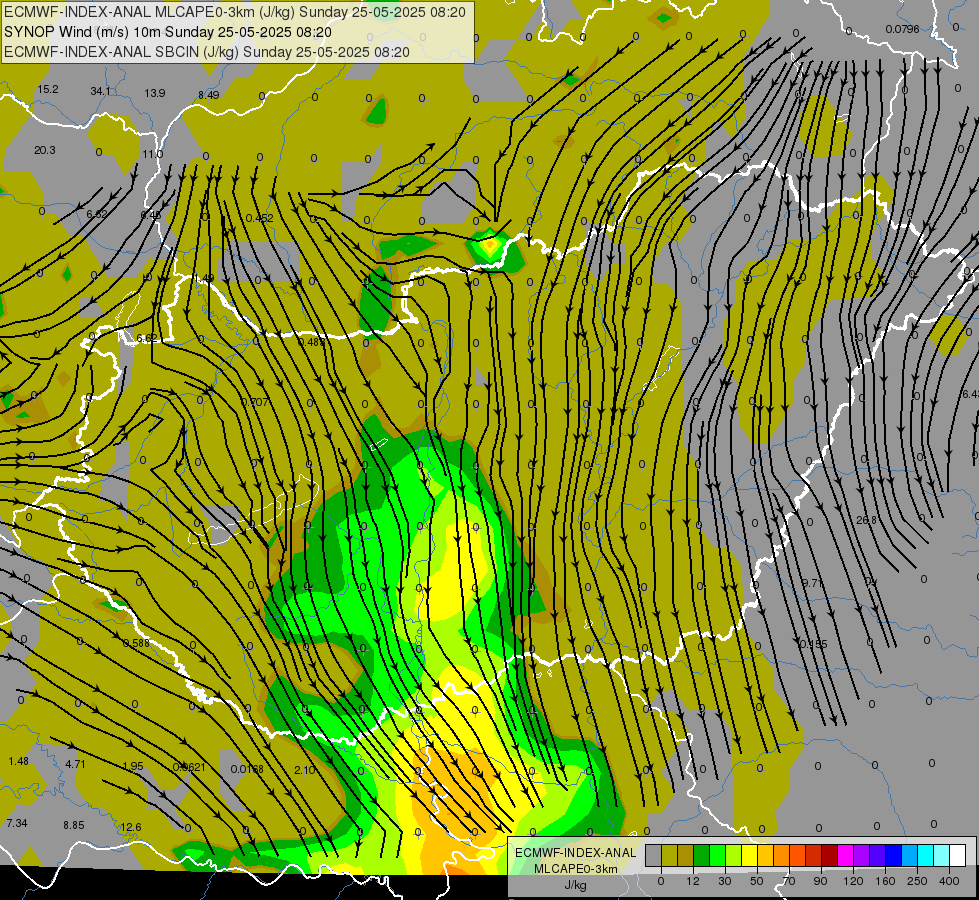This screenshot has width=979, height=900.
Task: Click the 9.71 value on the map
Action: 813,583
